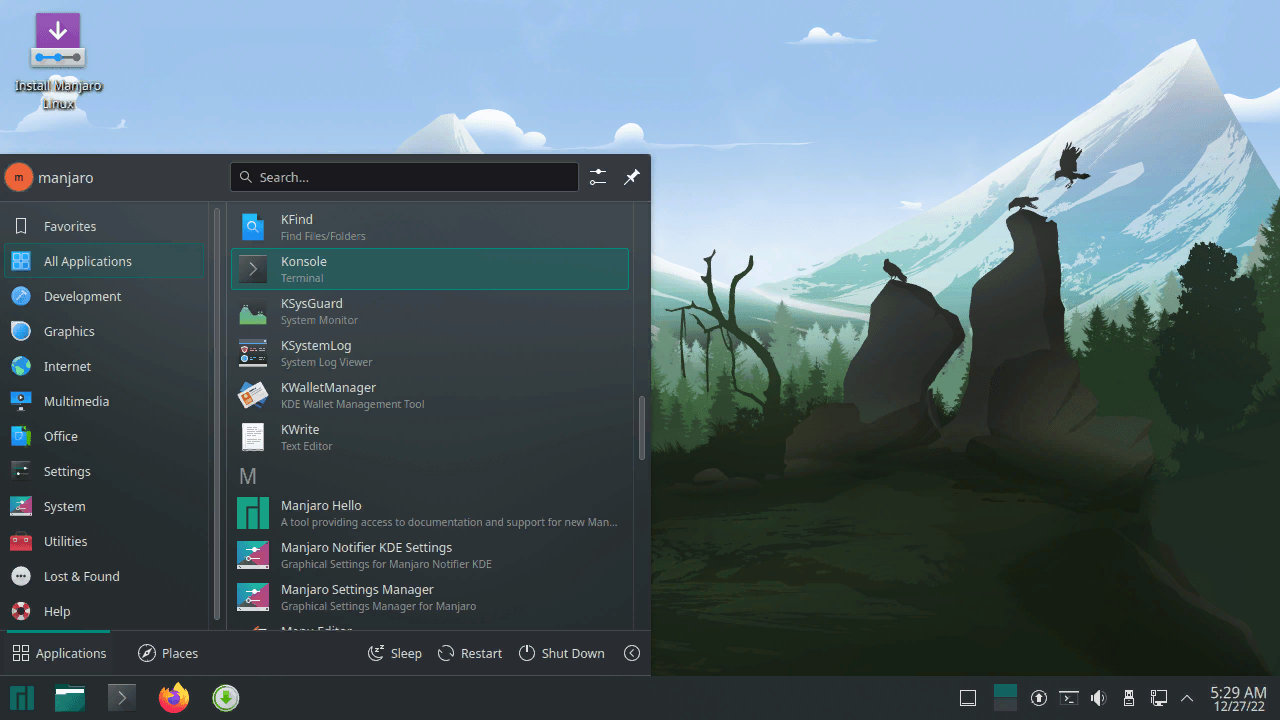Open Graphics category
1280x720 pixels.
104,331
